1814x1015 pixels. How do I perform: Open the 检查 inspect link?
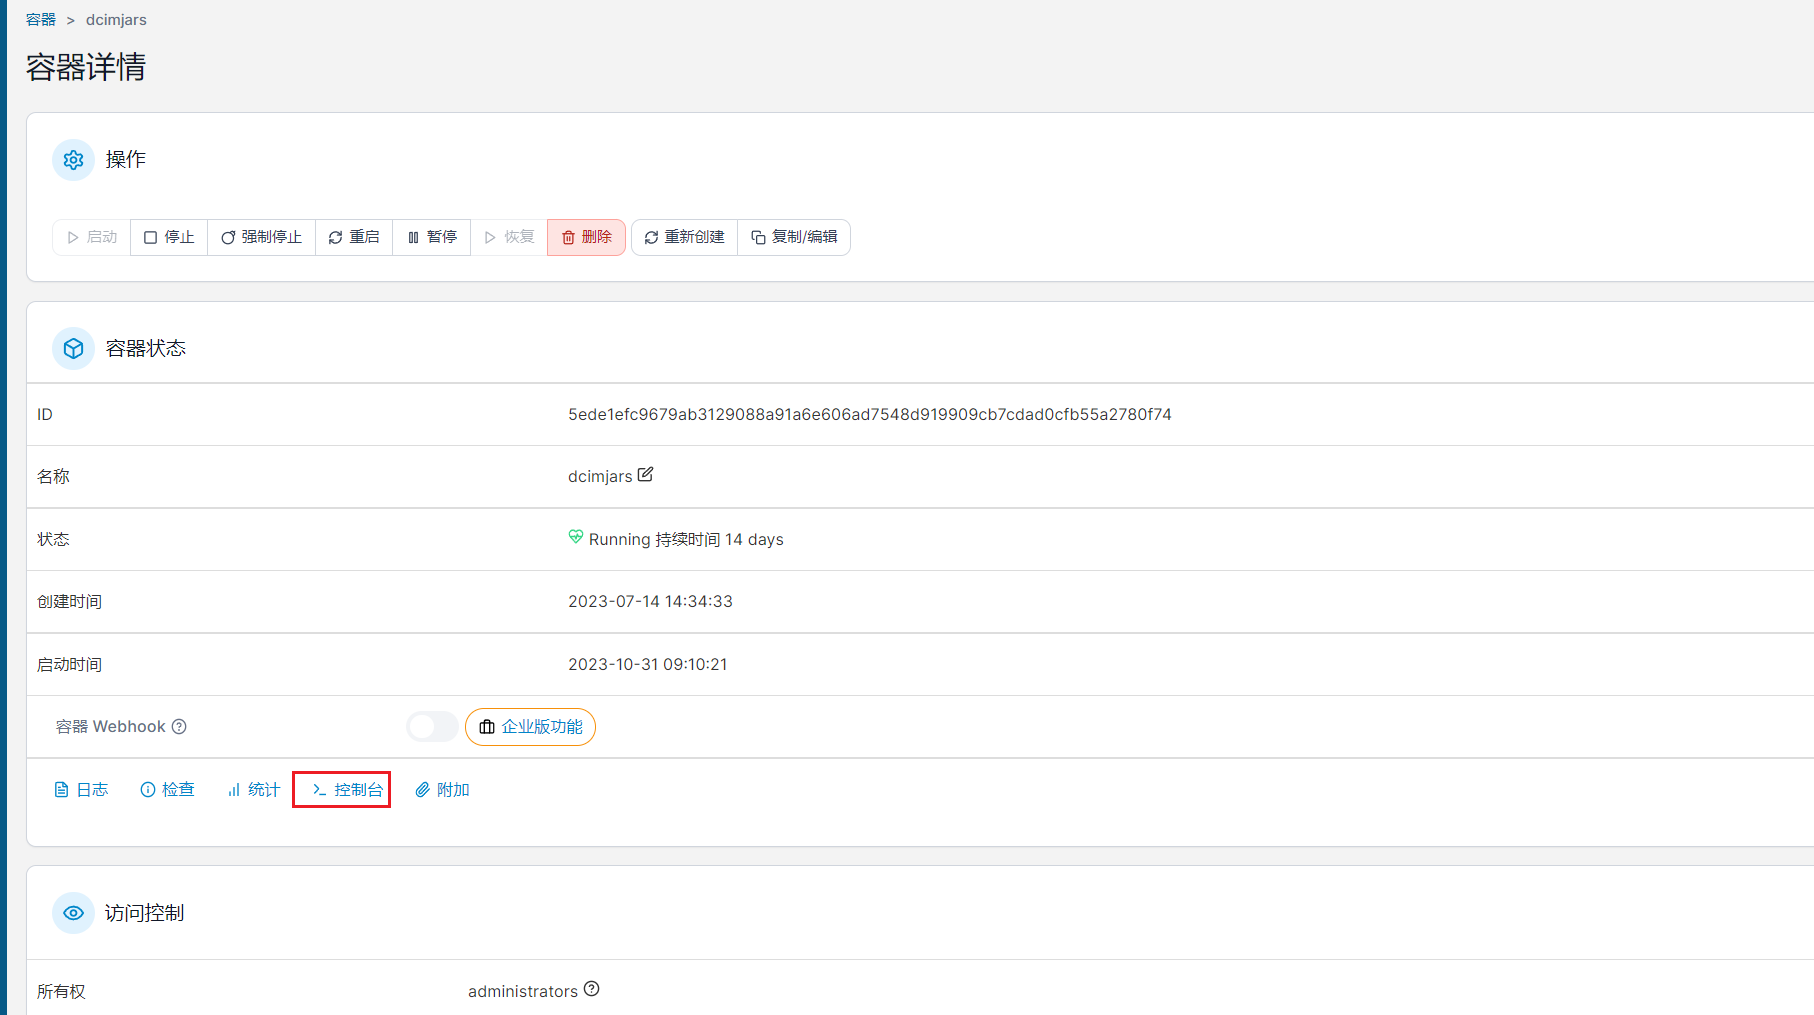click(167, 790)
